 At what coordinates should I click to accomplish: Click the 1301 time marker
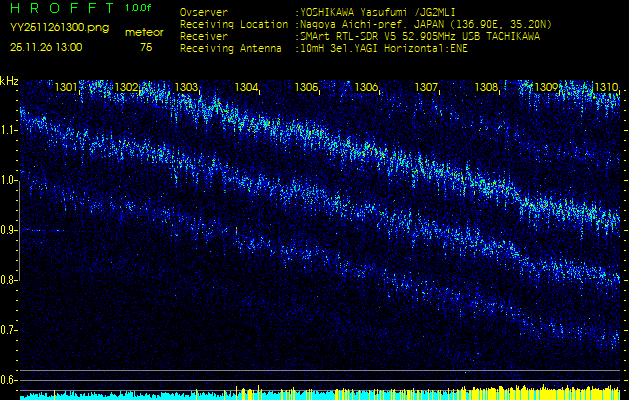[66, 88]
